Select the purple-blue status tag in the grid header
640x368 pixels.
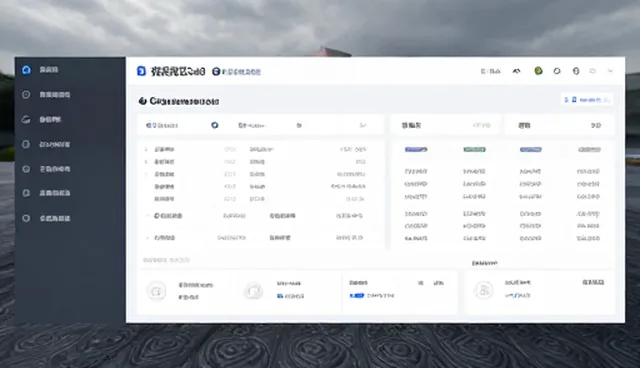pos(416,150)
